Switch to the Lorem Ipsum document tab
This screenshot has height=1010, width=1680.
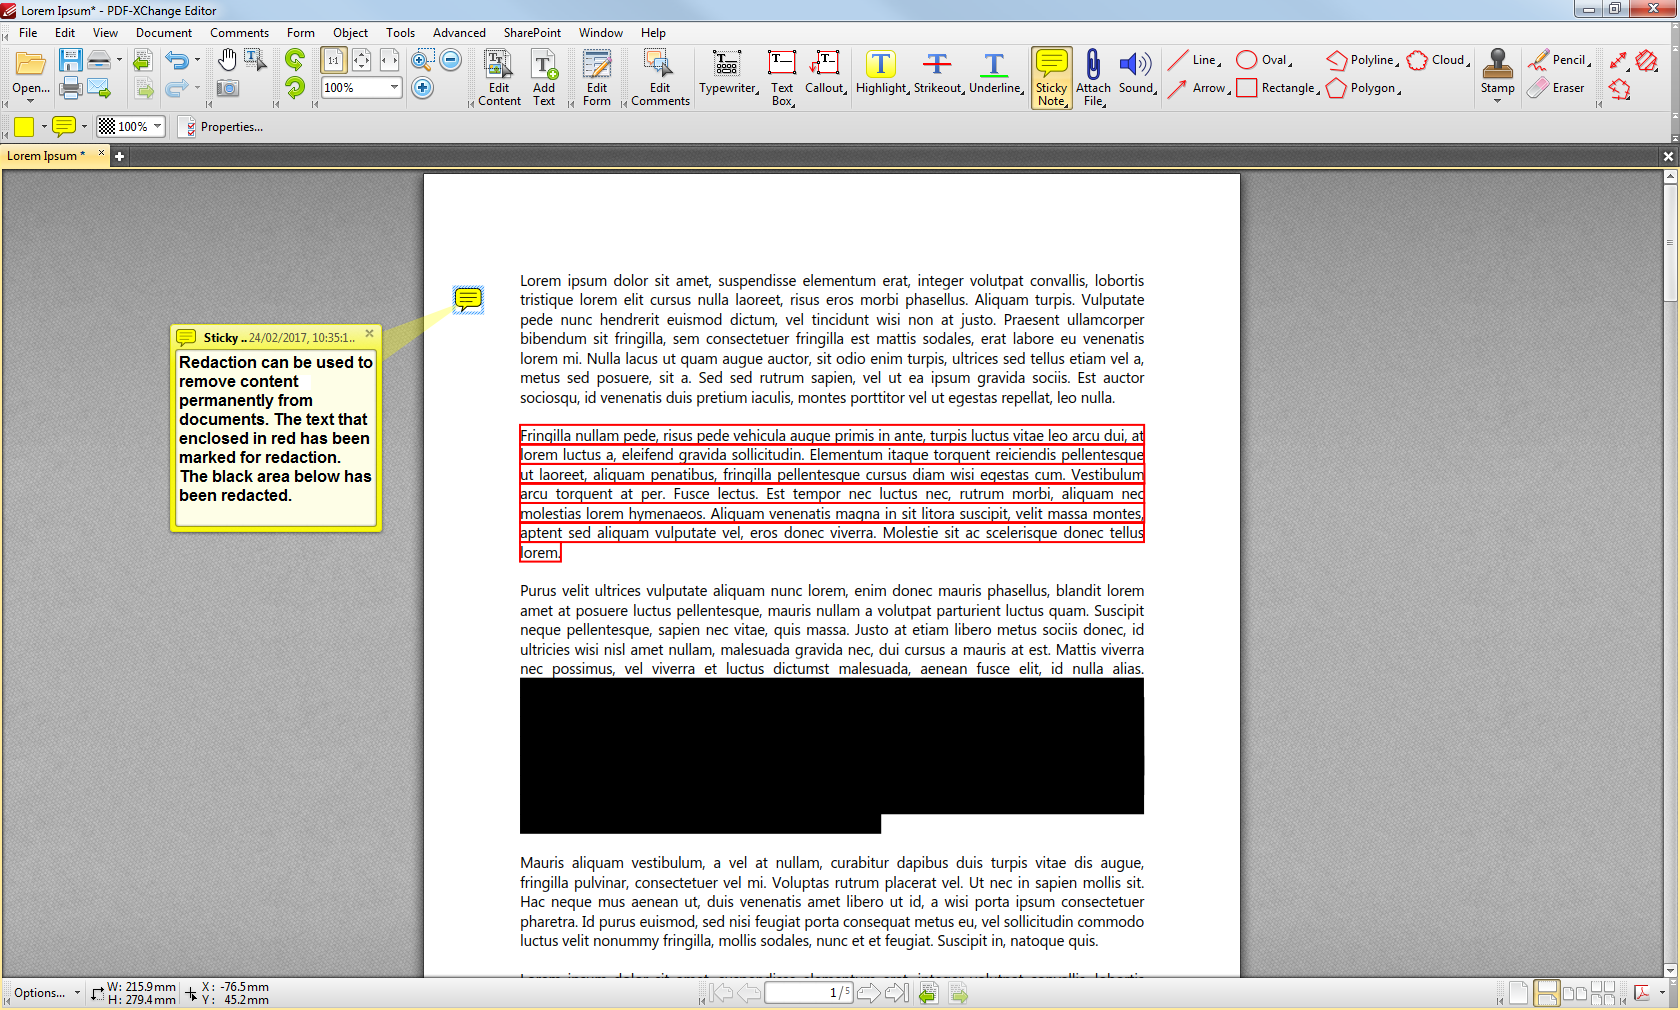46,155
